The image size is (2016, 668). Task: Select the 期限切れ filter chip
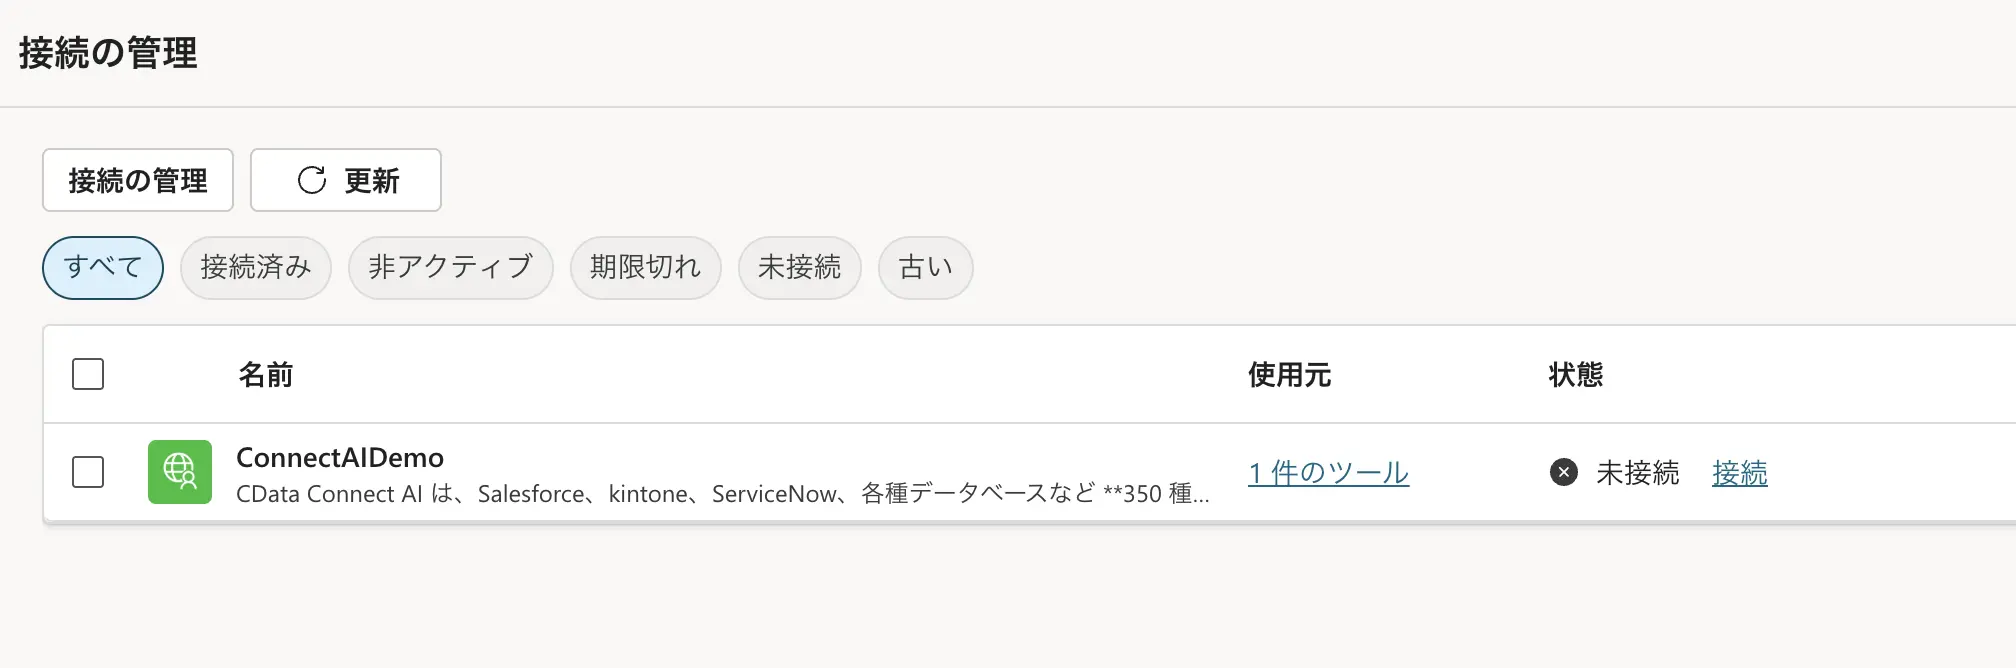click(x=645, y=267)
